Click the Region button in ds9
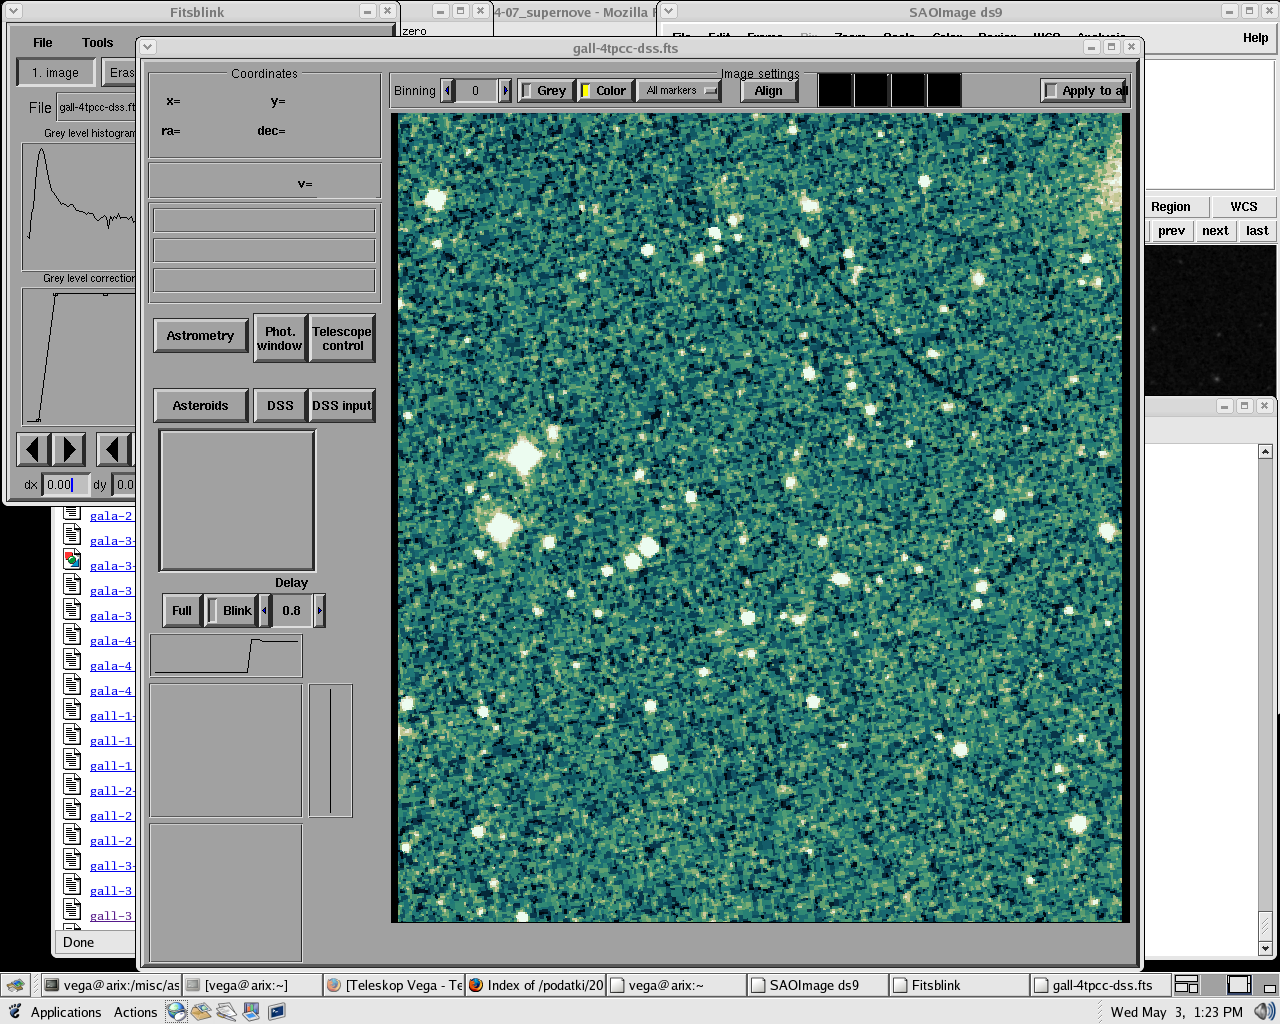Screen dimensions: 1280x1024 tap(1170, 207)
